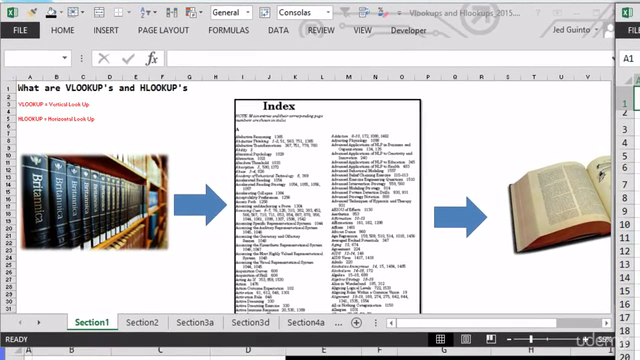Switch to Page Layout view in status bar

click(x=466, y=339)
